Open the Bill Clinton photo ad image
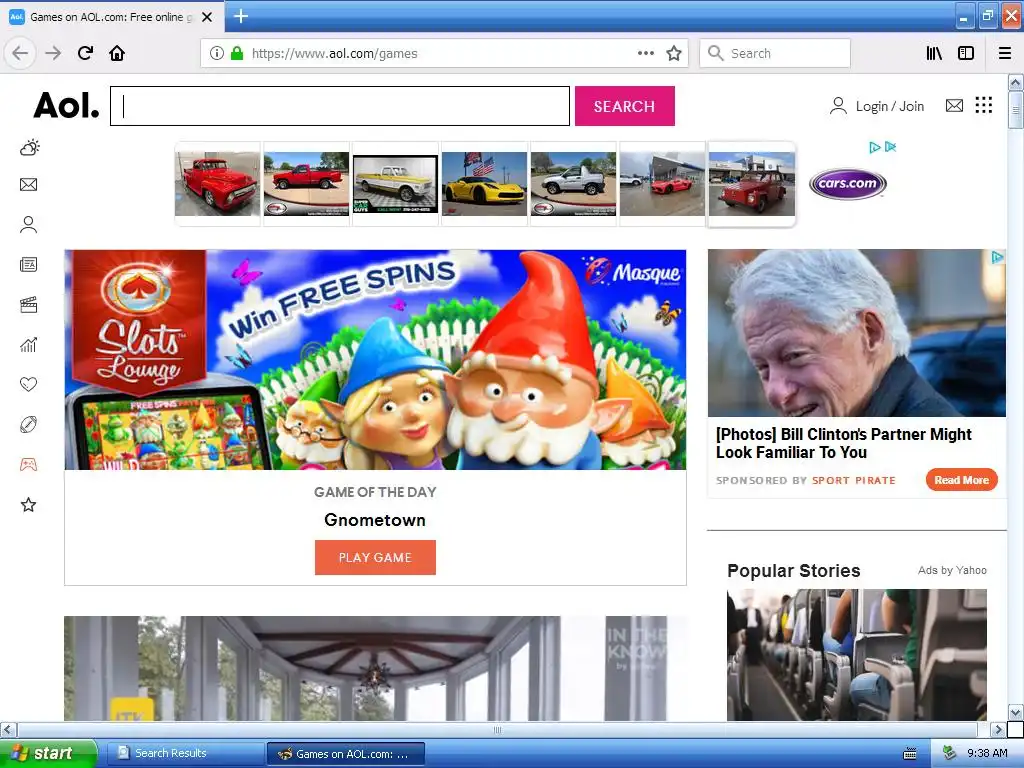 [856, 333]
